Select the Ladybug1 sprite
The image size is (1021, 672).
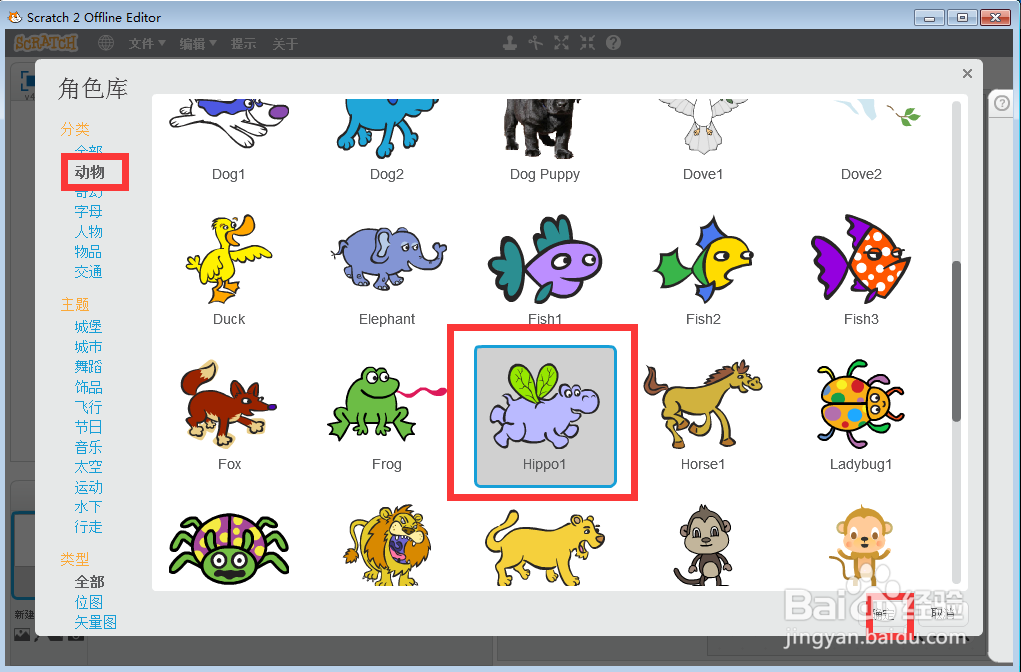pyautogui.click(x=861, y=415)
